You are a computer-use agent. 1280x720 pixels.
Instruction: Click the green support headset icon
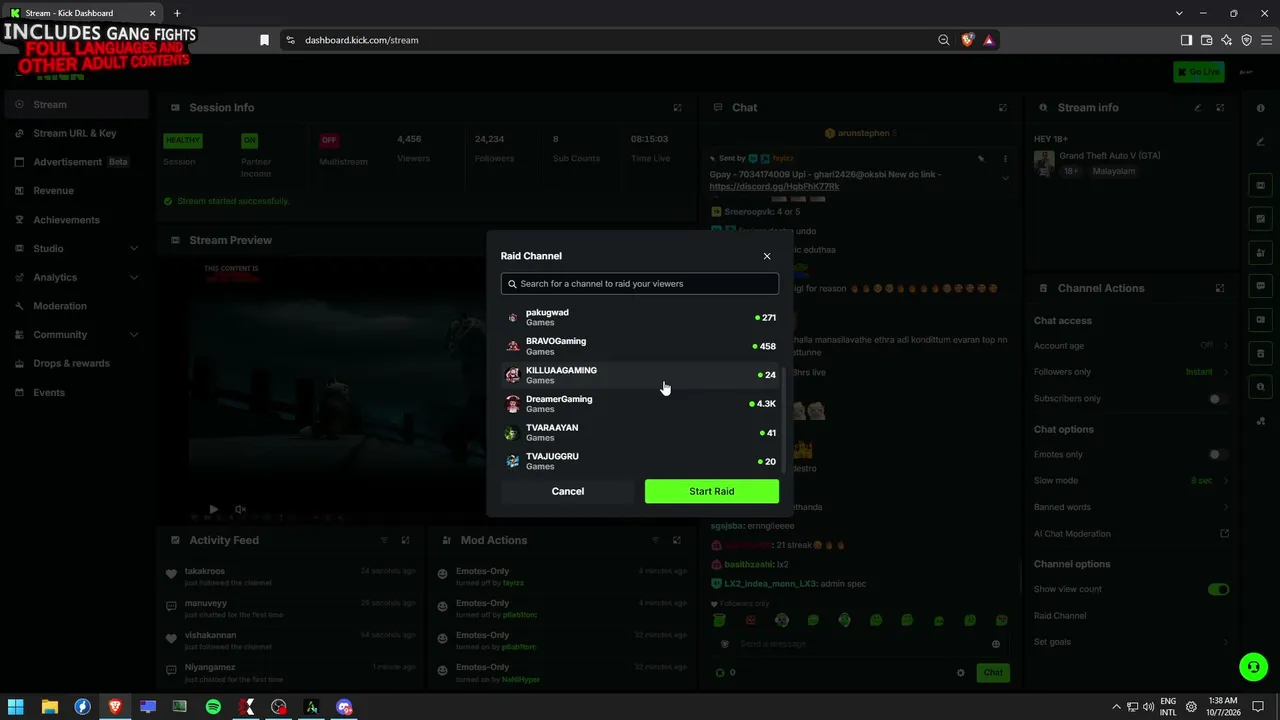(1252, 666)
